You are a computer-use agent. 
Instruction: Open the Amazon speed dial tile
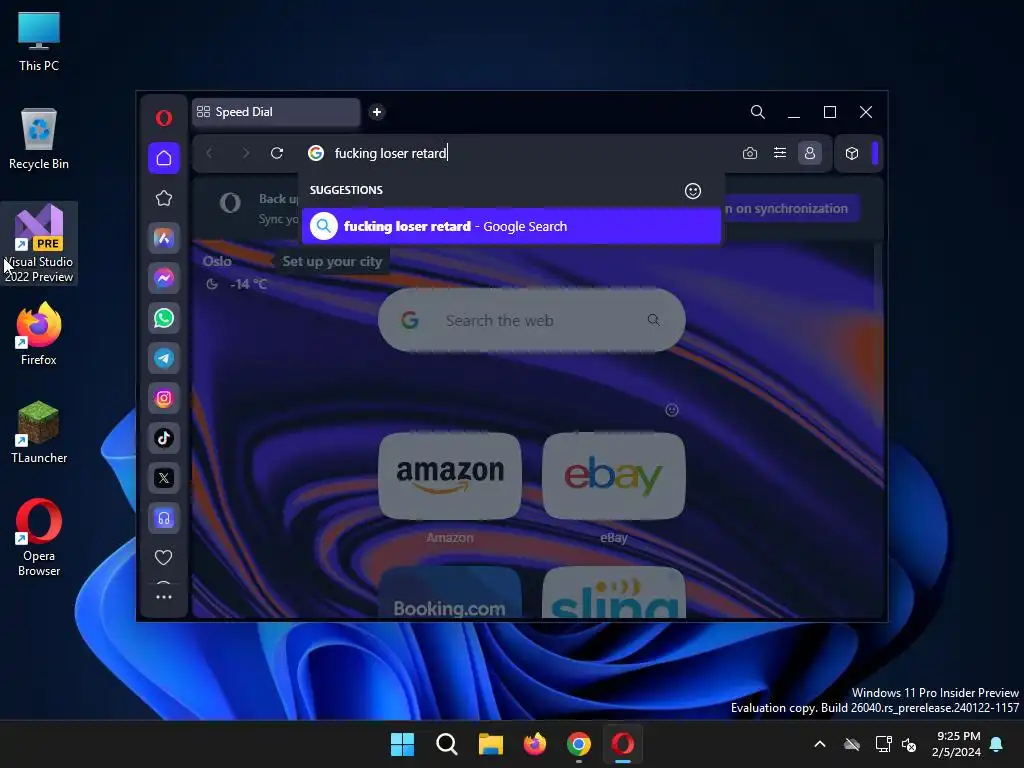pyautogui.click(x=450, y=475)
